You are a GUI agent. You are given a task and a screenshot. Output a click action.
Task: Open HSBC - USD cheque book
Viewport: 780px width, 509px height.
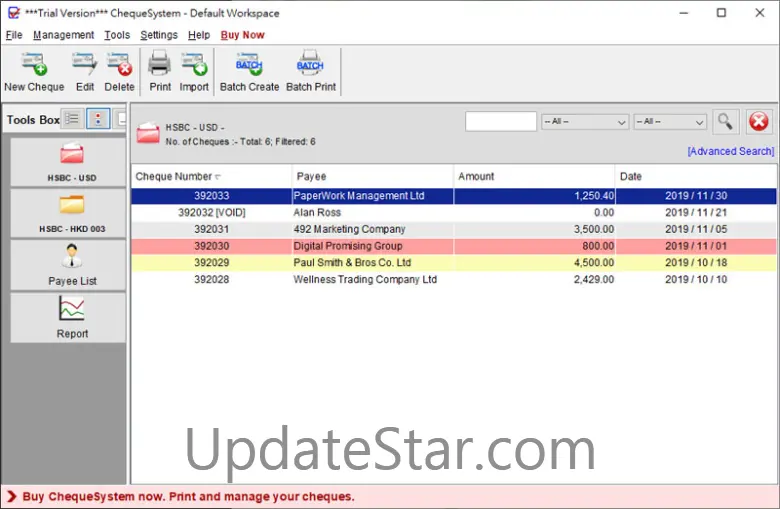pyautogui.click(x=68, y=162)
